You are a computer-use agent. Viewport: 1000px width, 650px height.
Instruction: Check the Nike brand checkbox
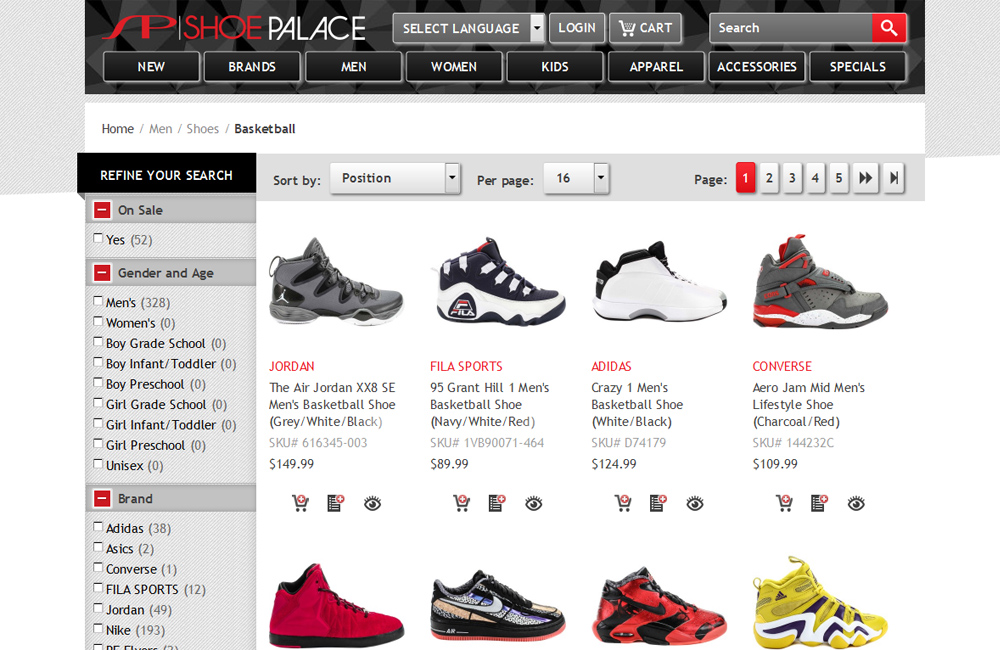coord(98,628)
